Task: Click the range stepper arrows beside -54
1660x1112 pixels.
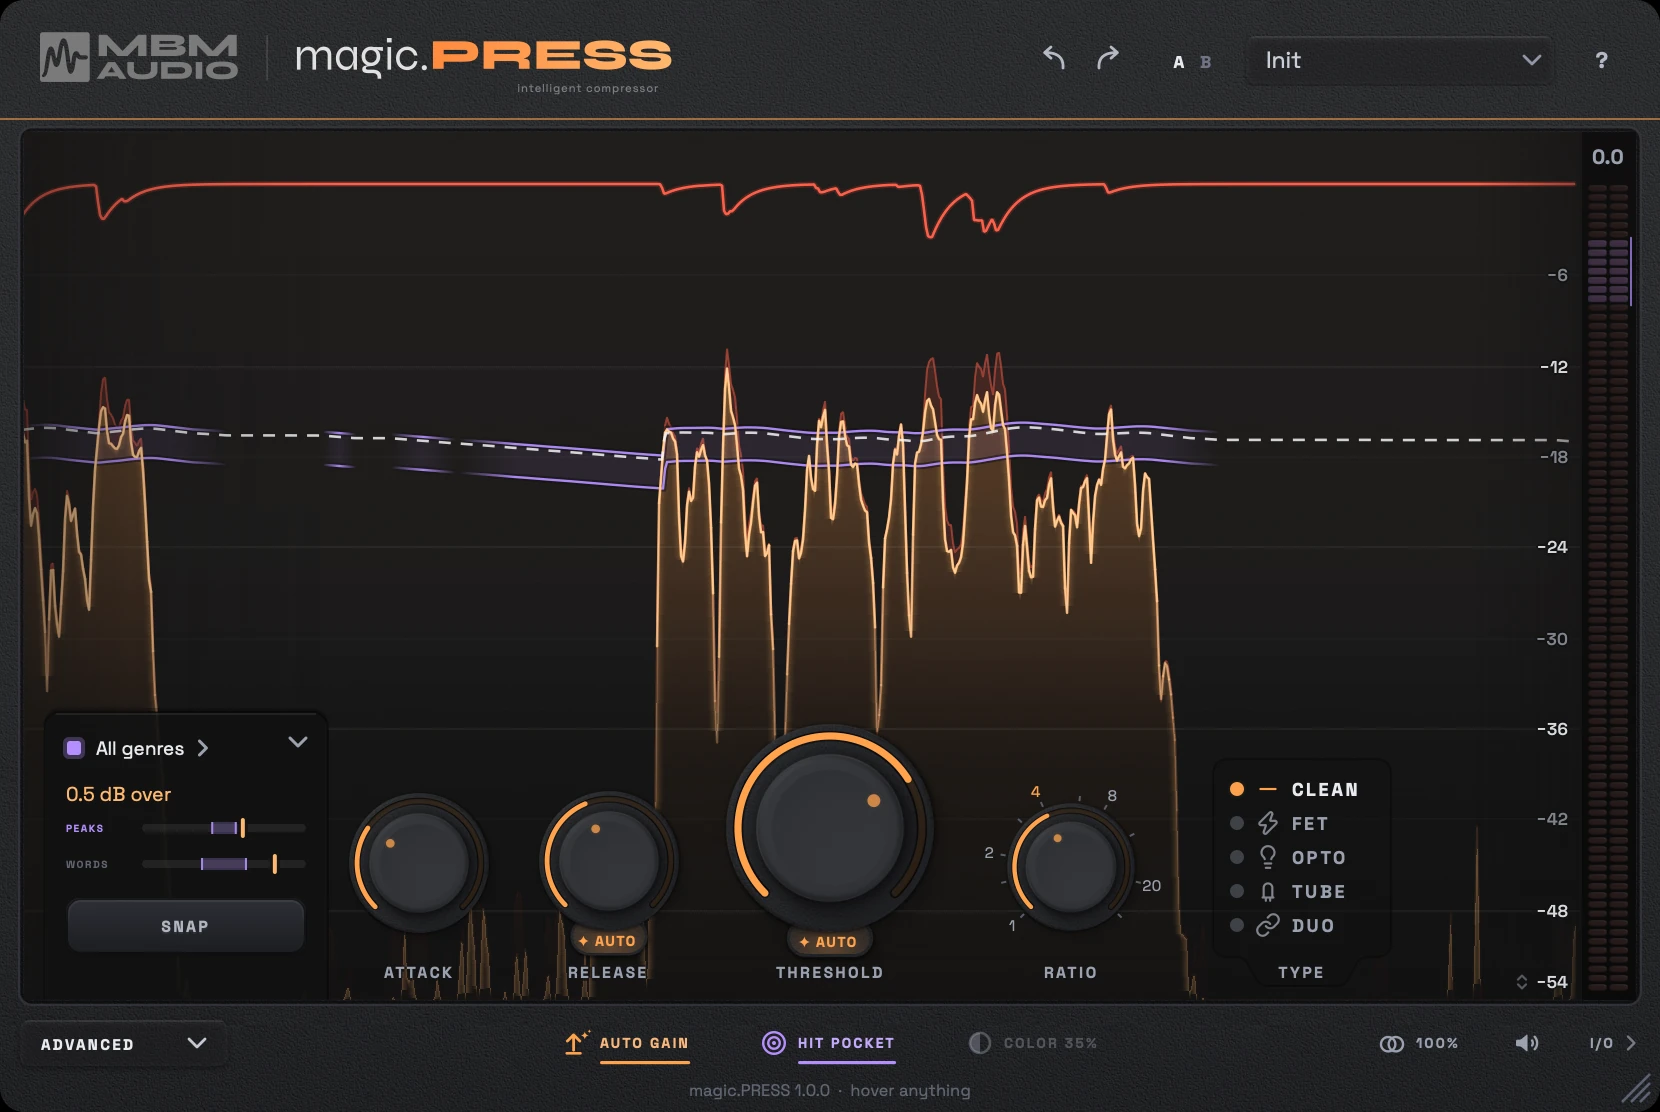Action: 1522,982
